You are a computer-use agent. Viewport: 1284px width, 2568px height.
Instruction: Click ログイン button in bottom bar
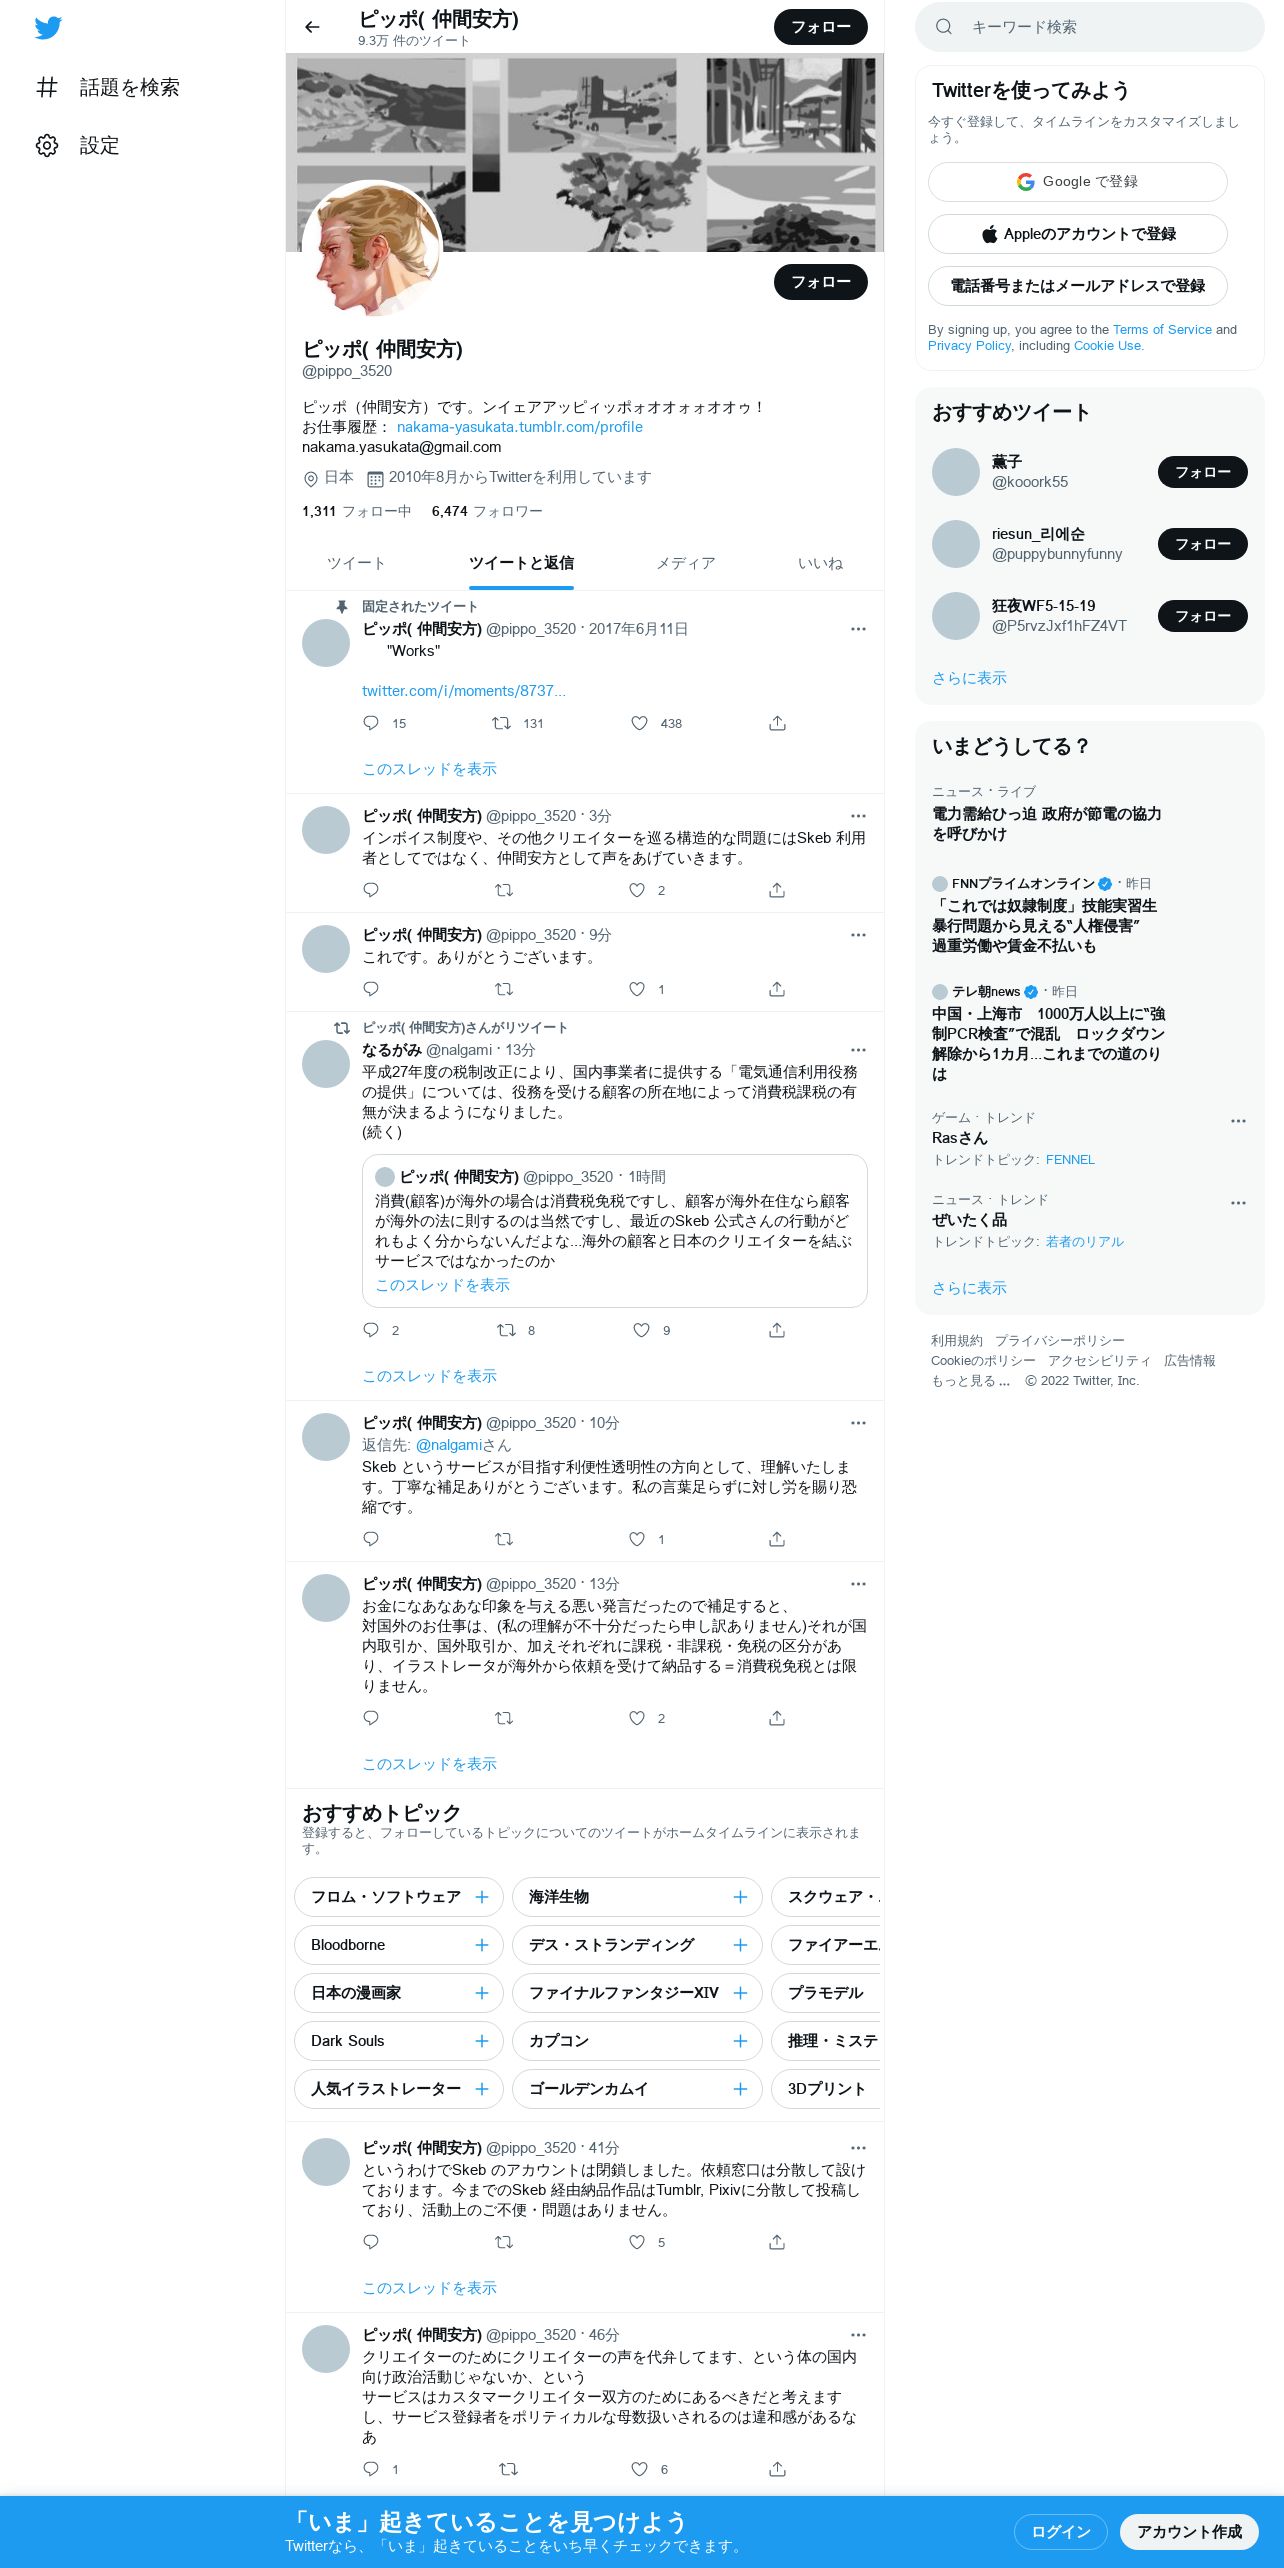(1060, 2531)
